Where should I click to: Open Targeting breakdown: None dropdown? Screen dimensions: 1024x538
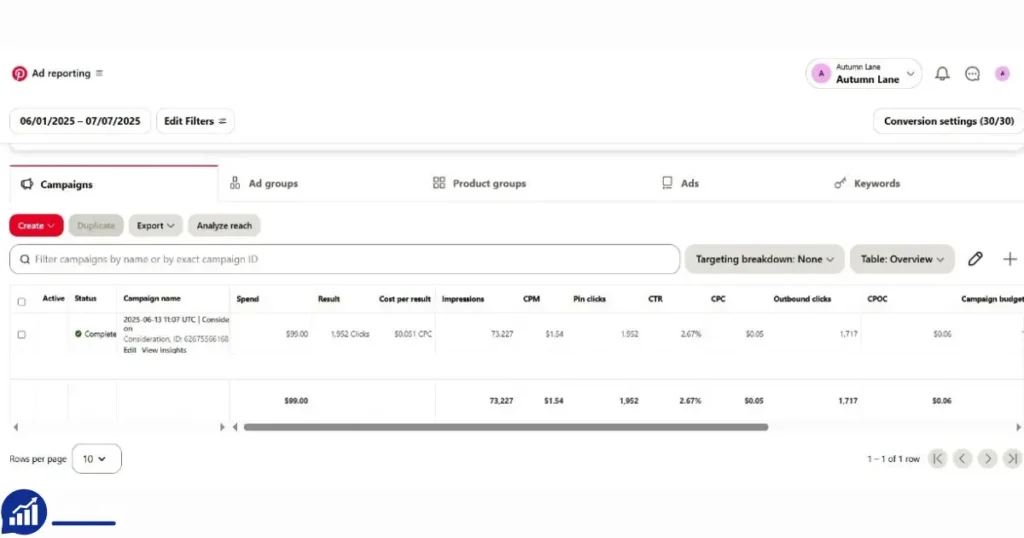764,259
